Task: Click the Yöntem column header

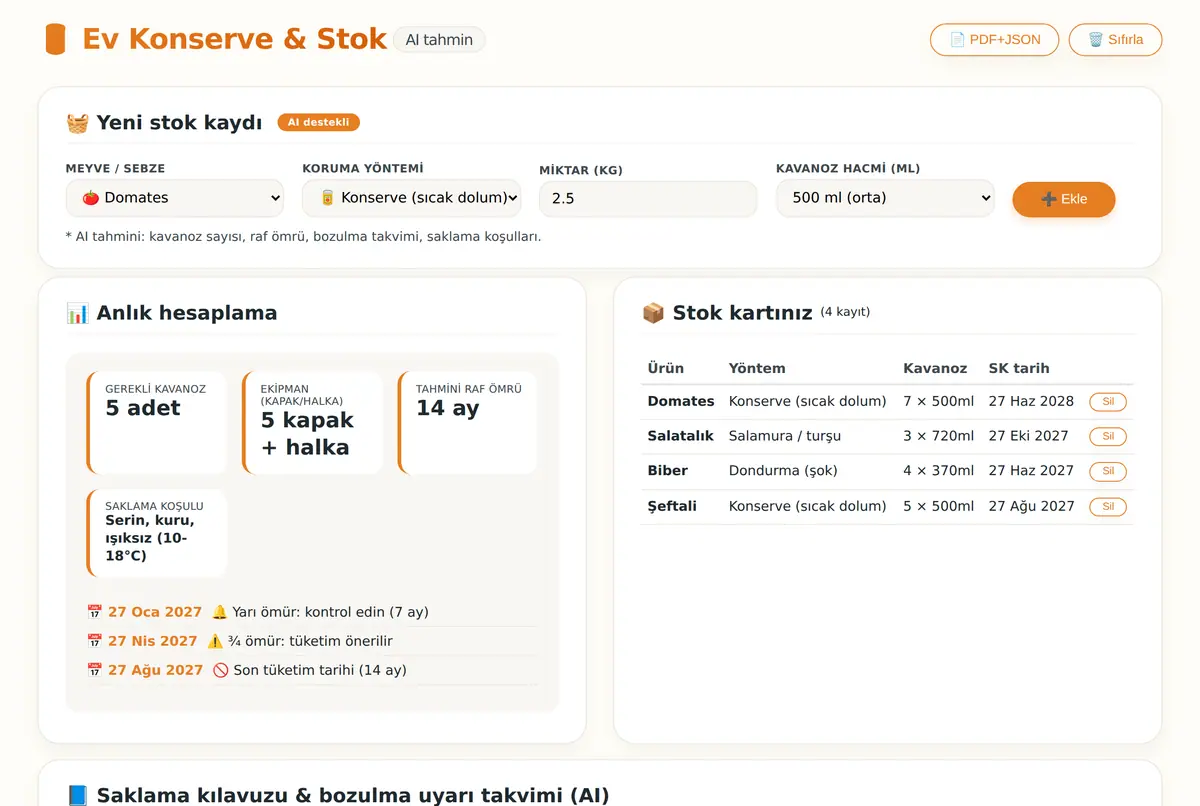Action: click(x=757, y=368)
